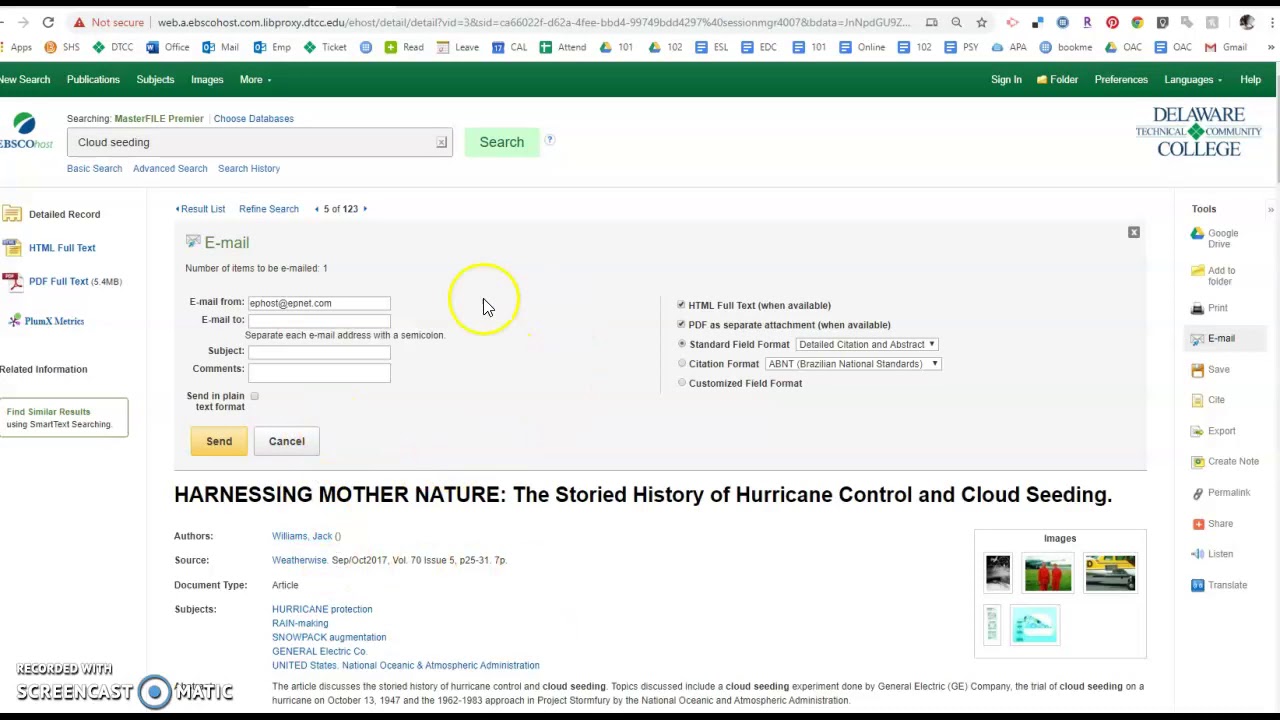This screenshot has height=720, width=1280.
Task: Open HTML Full Text icon
Action: coord(13,248)
